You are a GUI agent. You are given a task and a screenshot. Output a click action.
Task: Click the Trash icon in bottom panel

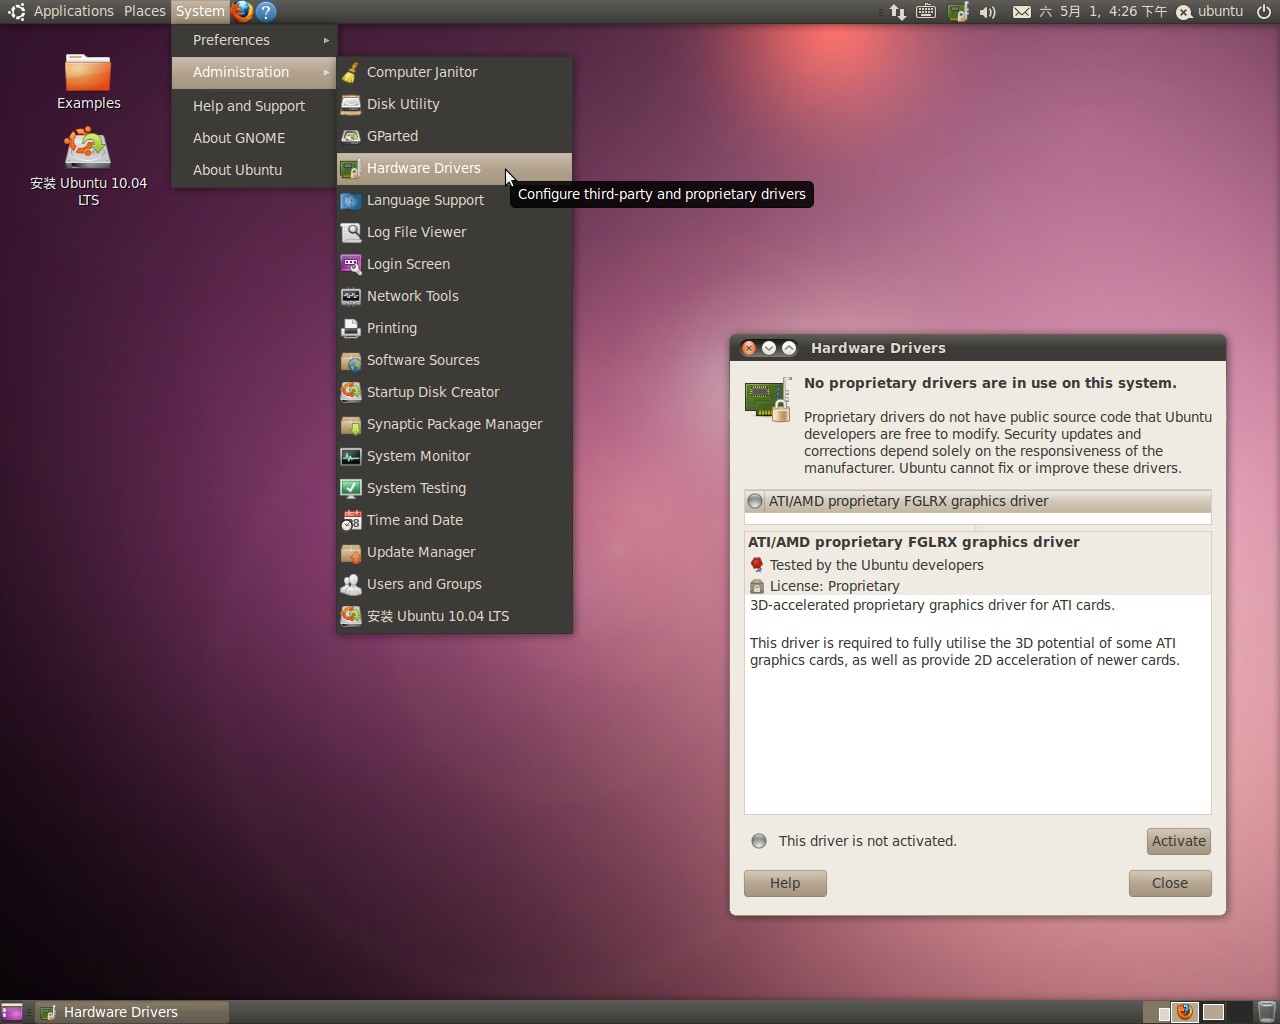[x=1266, y=1012]
